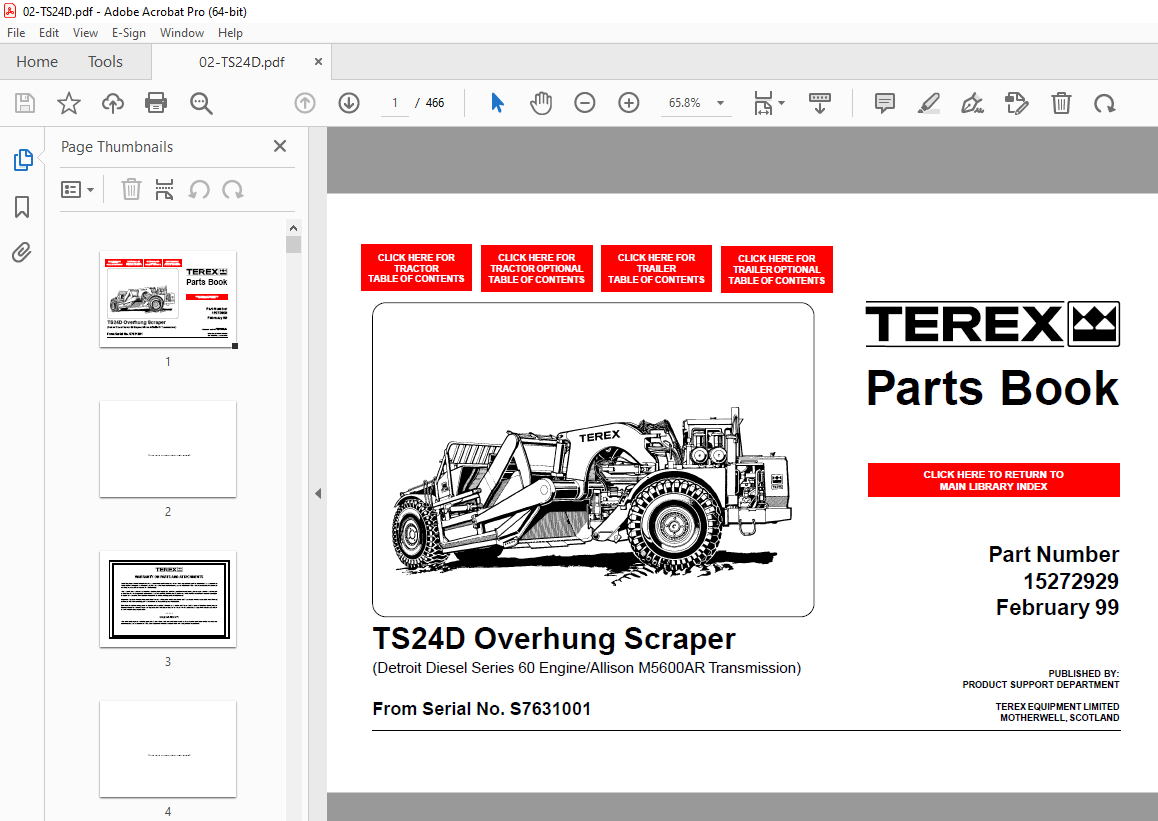Screen dimensions: 1158x821
Task: Click the page number input field
Action: click(395, 103)
